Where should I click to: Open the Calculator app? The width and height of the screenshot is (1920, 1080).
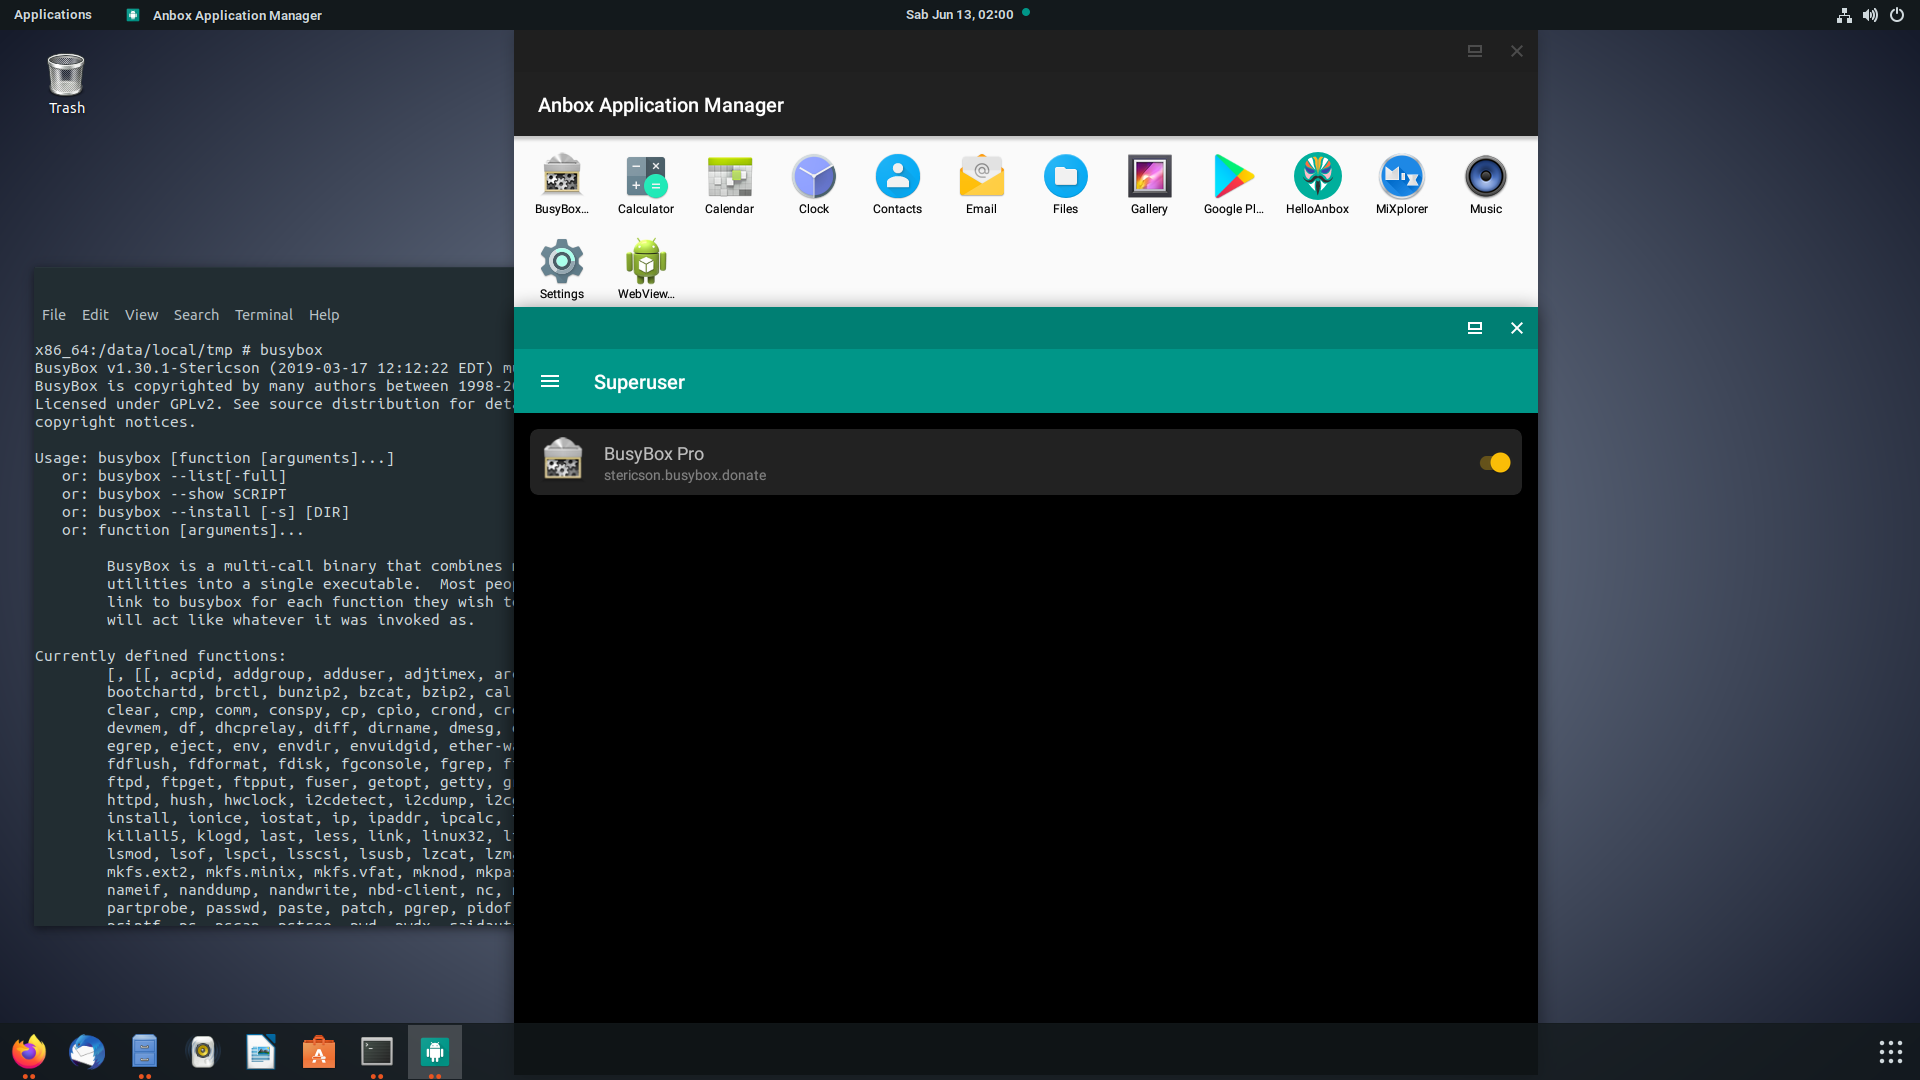tap(645, 184)
